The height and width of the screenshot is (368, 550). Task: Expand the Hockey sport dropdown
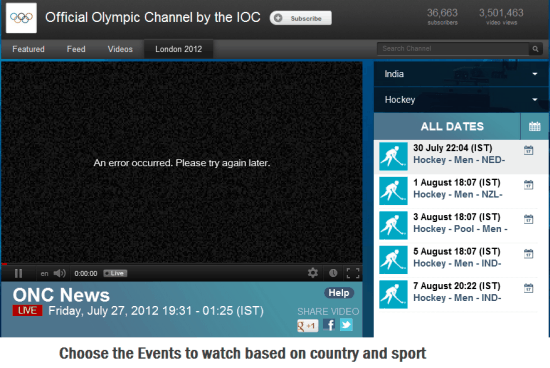point(461,100)
